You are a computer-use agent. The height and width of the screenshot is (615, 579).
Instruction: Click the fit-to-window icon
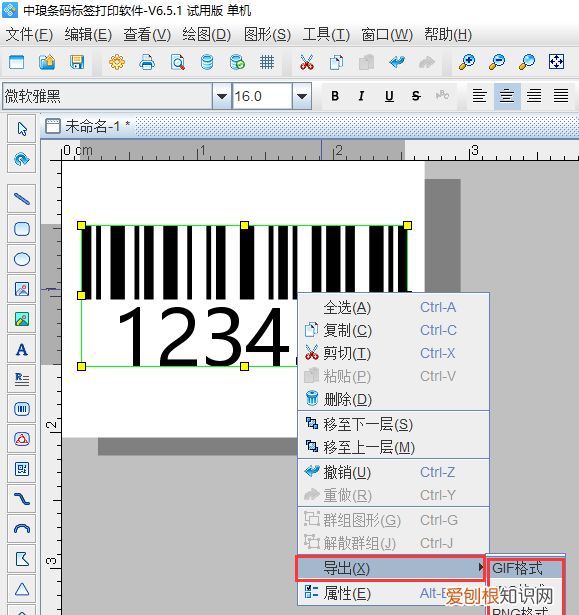coord(556,62)
